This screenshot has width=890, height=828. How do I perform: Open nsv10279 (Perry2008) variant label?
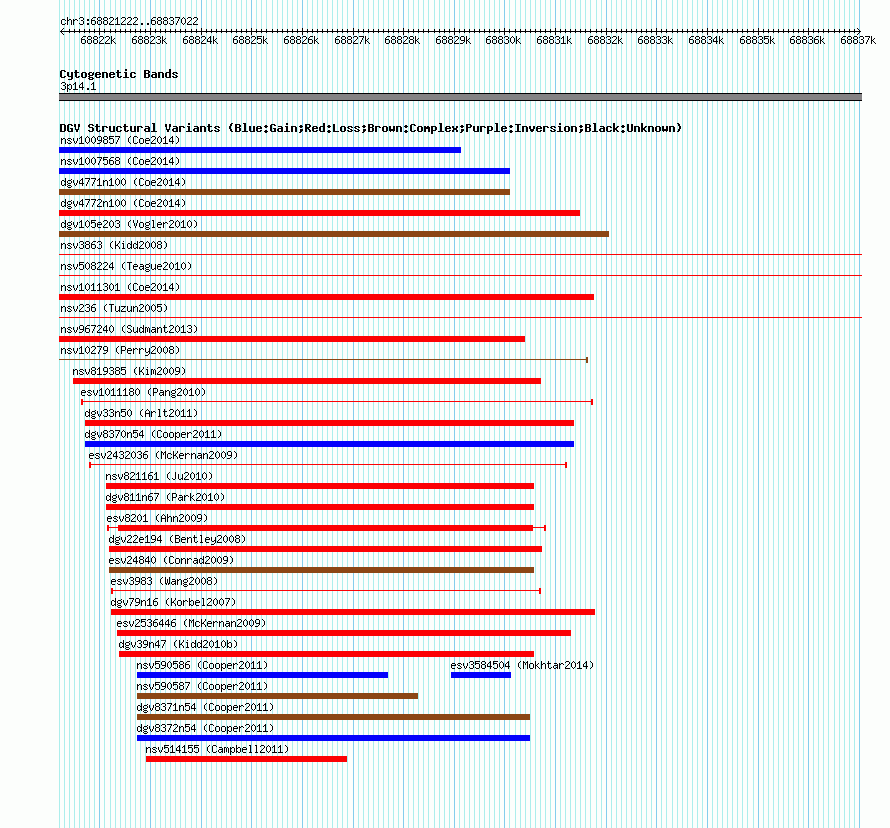point(120,350)
